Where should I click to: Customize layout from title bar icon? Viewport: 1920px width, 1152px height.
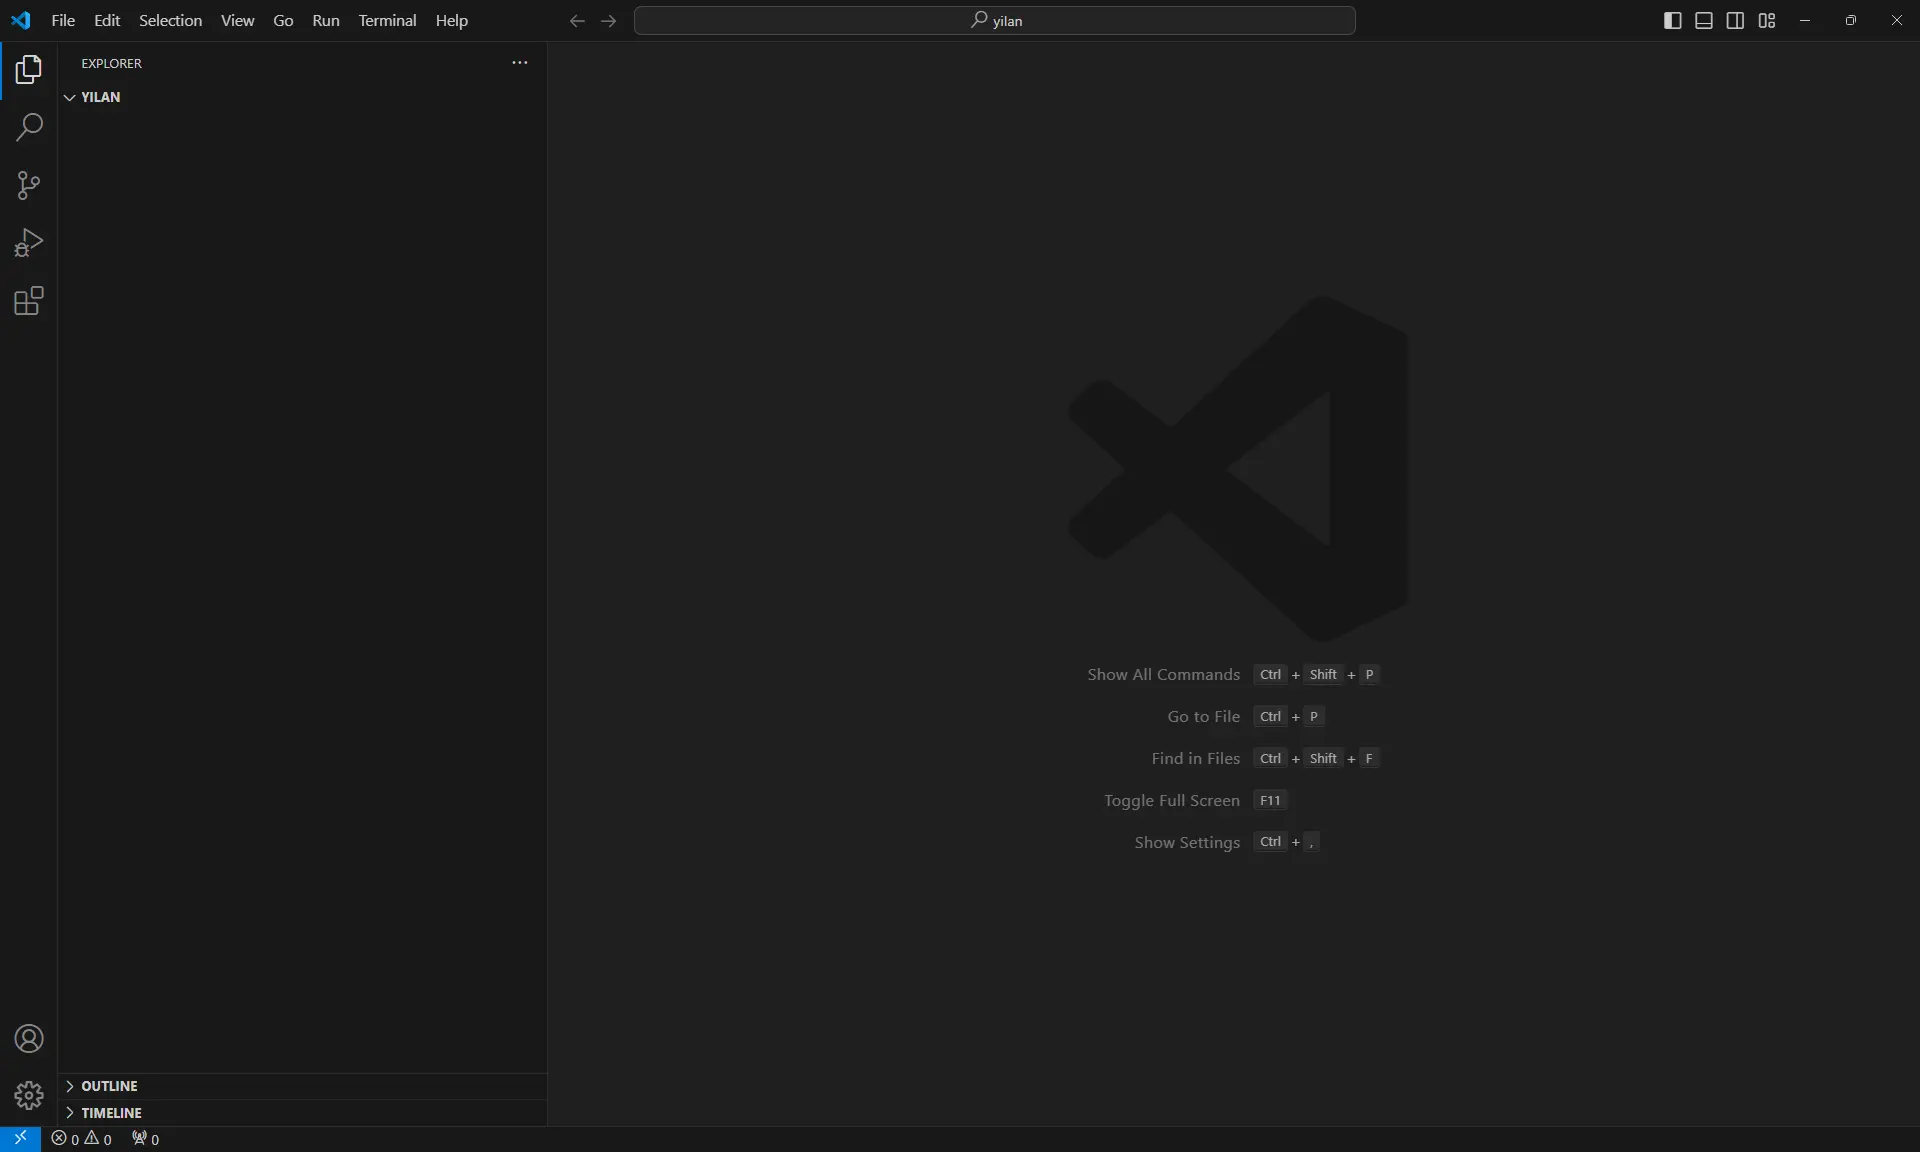click(1767, 21)
